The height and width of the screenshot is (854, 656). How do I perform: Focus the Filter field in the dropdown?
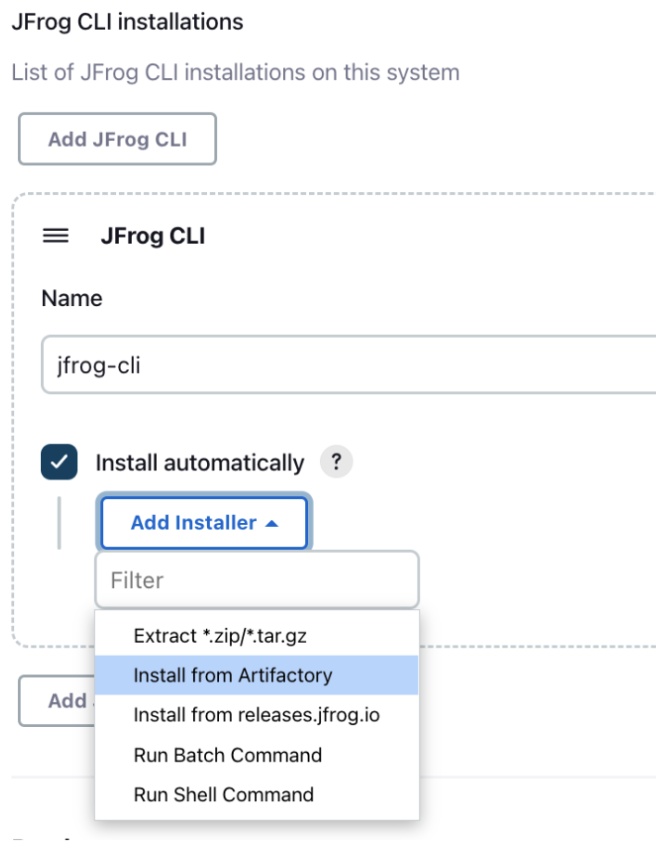[256, 580]
